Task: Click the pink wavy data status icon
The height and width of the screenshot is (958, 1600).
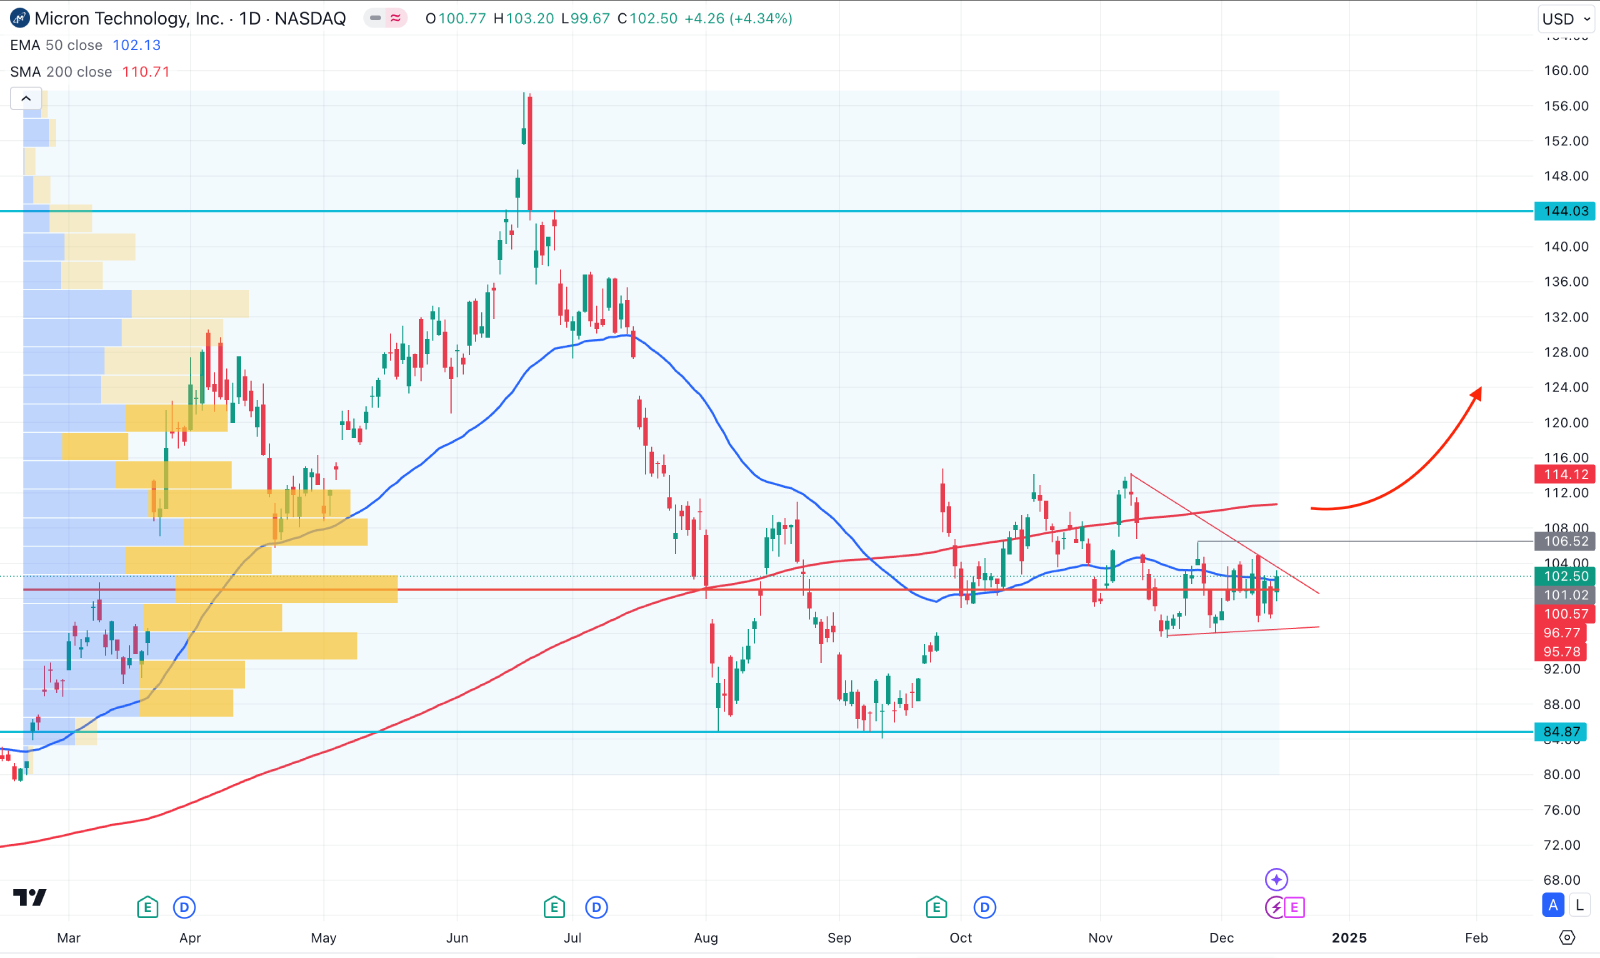Action: coord(396,18)
